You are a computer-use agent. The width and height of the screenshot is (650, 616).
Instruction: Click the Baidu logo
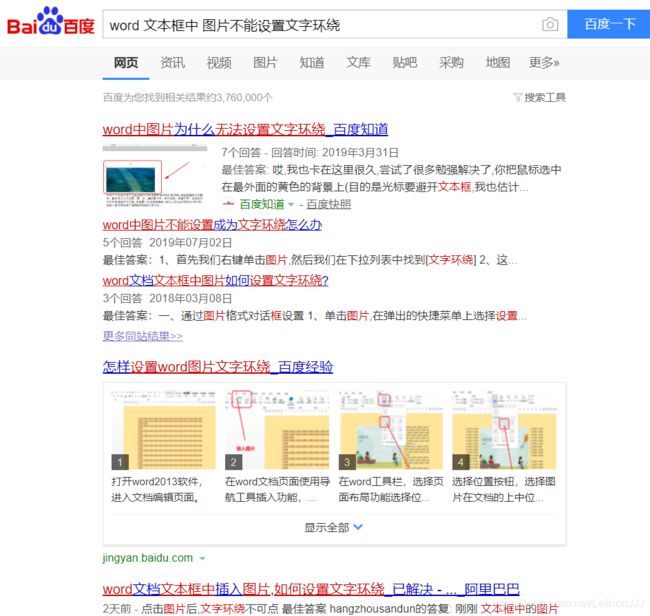pyautogui.click(x=51, y=21)
